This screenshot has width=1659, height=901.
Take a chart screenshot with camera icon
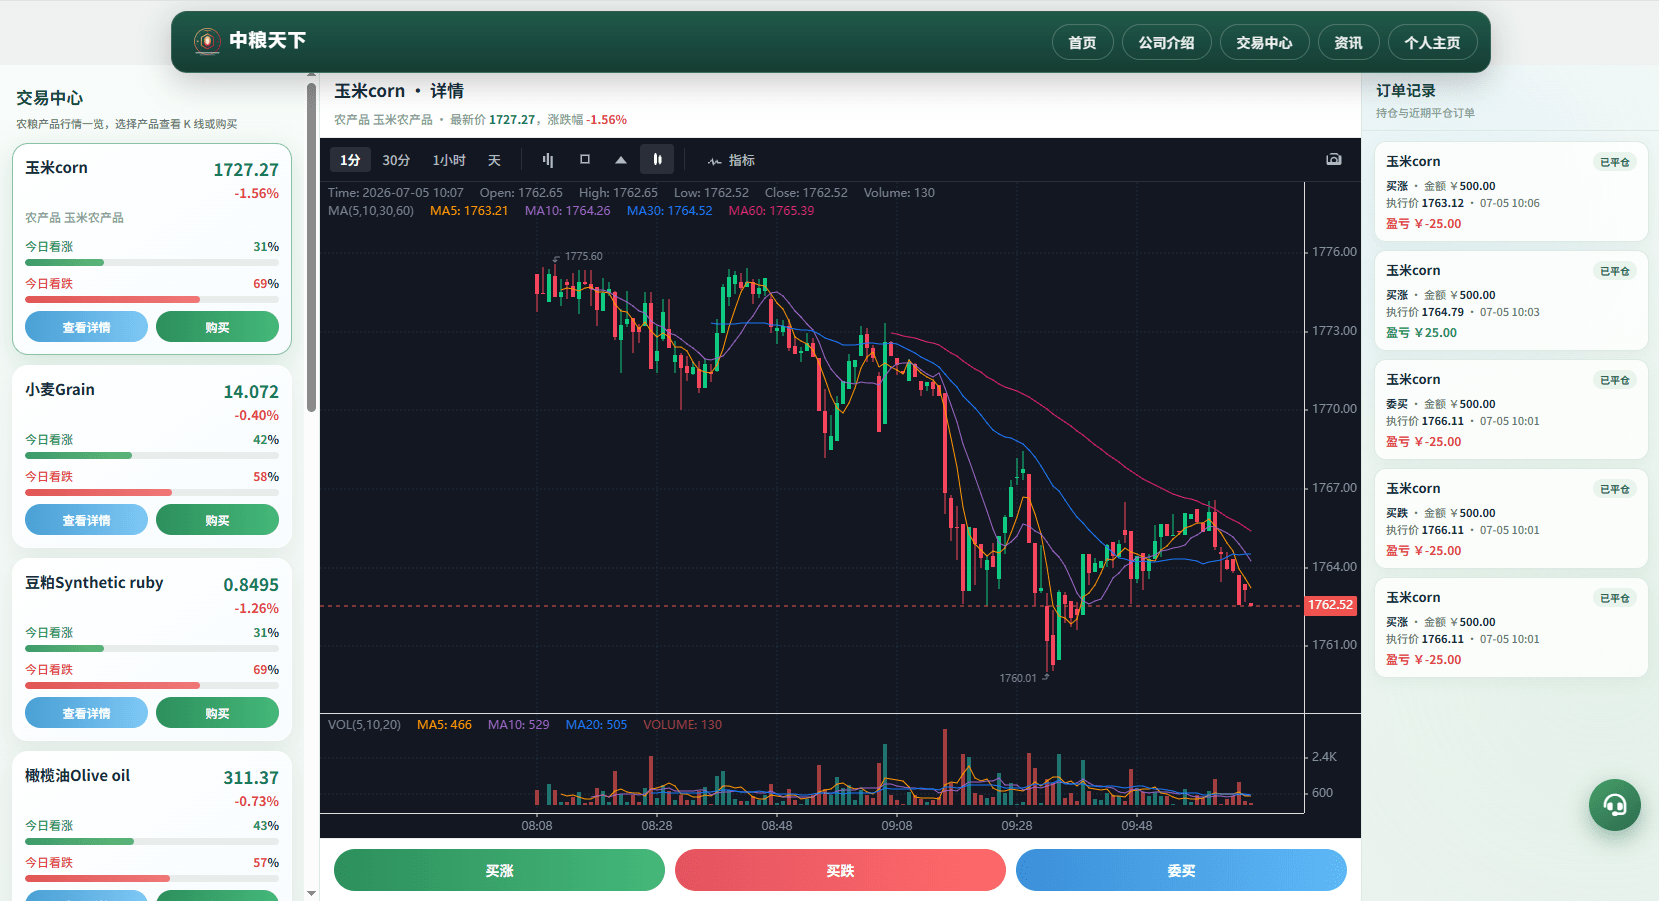point(1333,159)
